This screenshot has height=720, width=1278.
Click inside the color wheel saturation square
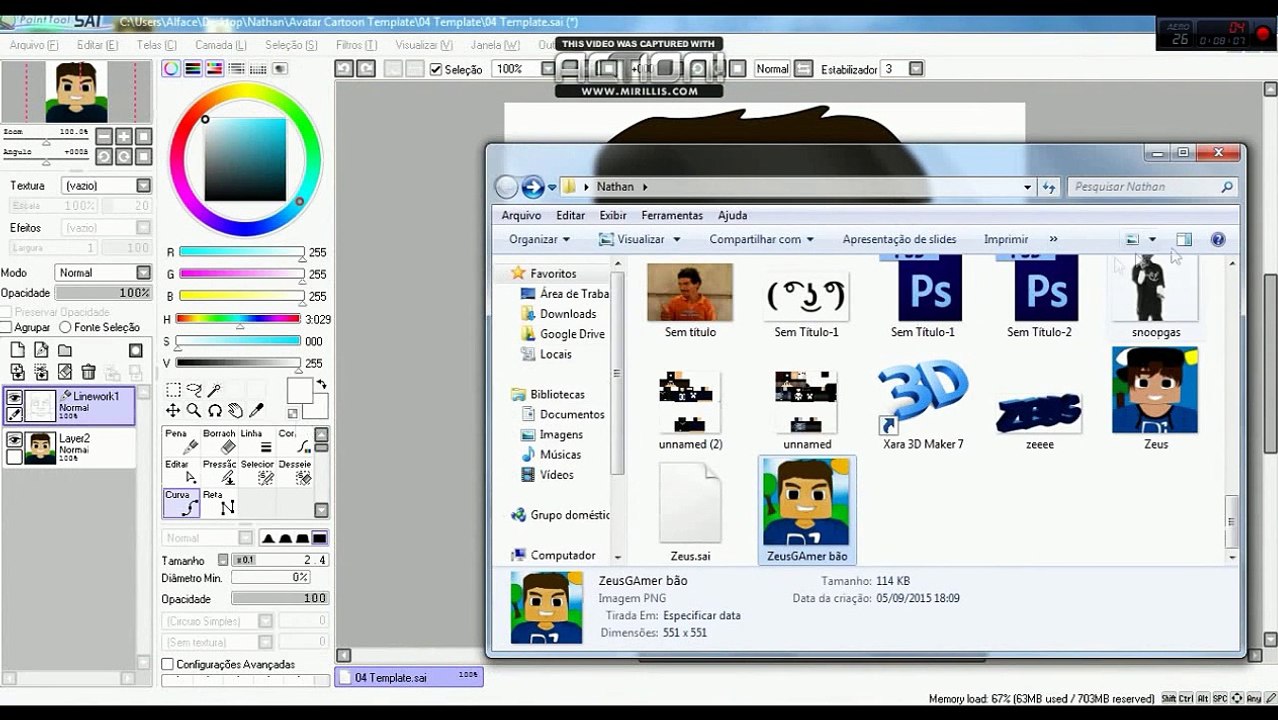(245, 160)
